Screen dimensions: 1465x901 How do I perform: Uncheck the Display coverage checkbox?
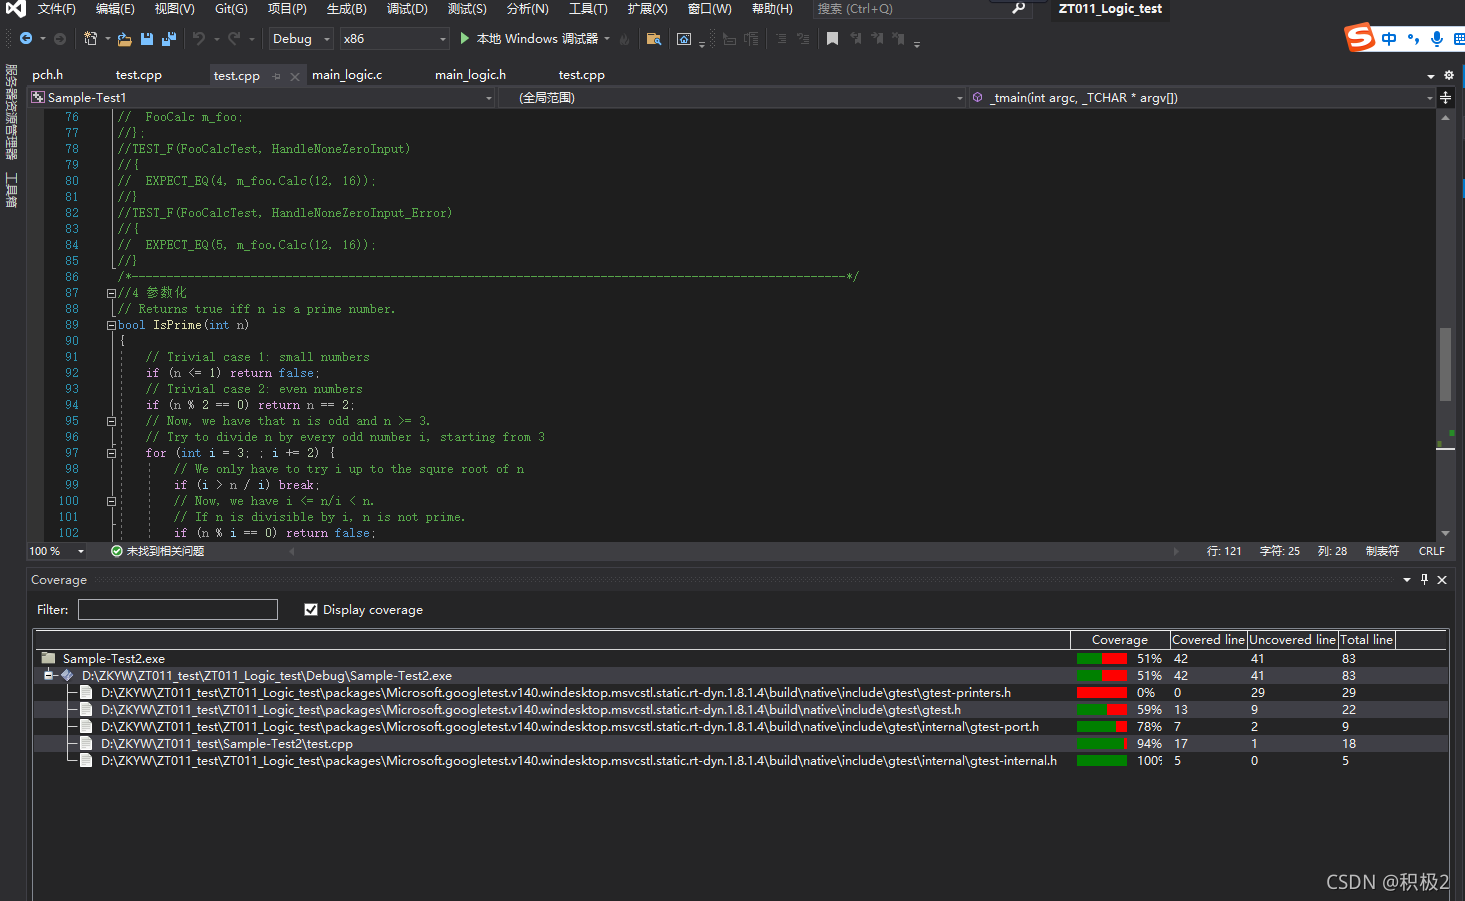(311, 609)
